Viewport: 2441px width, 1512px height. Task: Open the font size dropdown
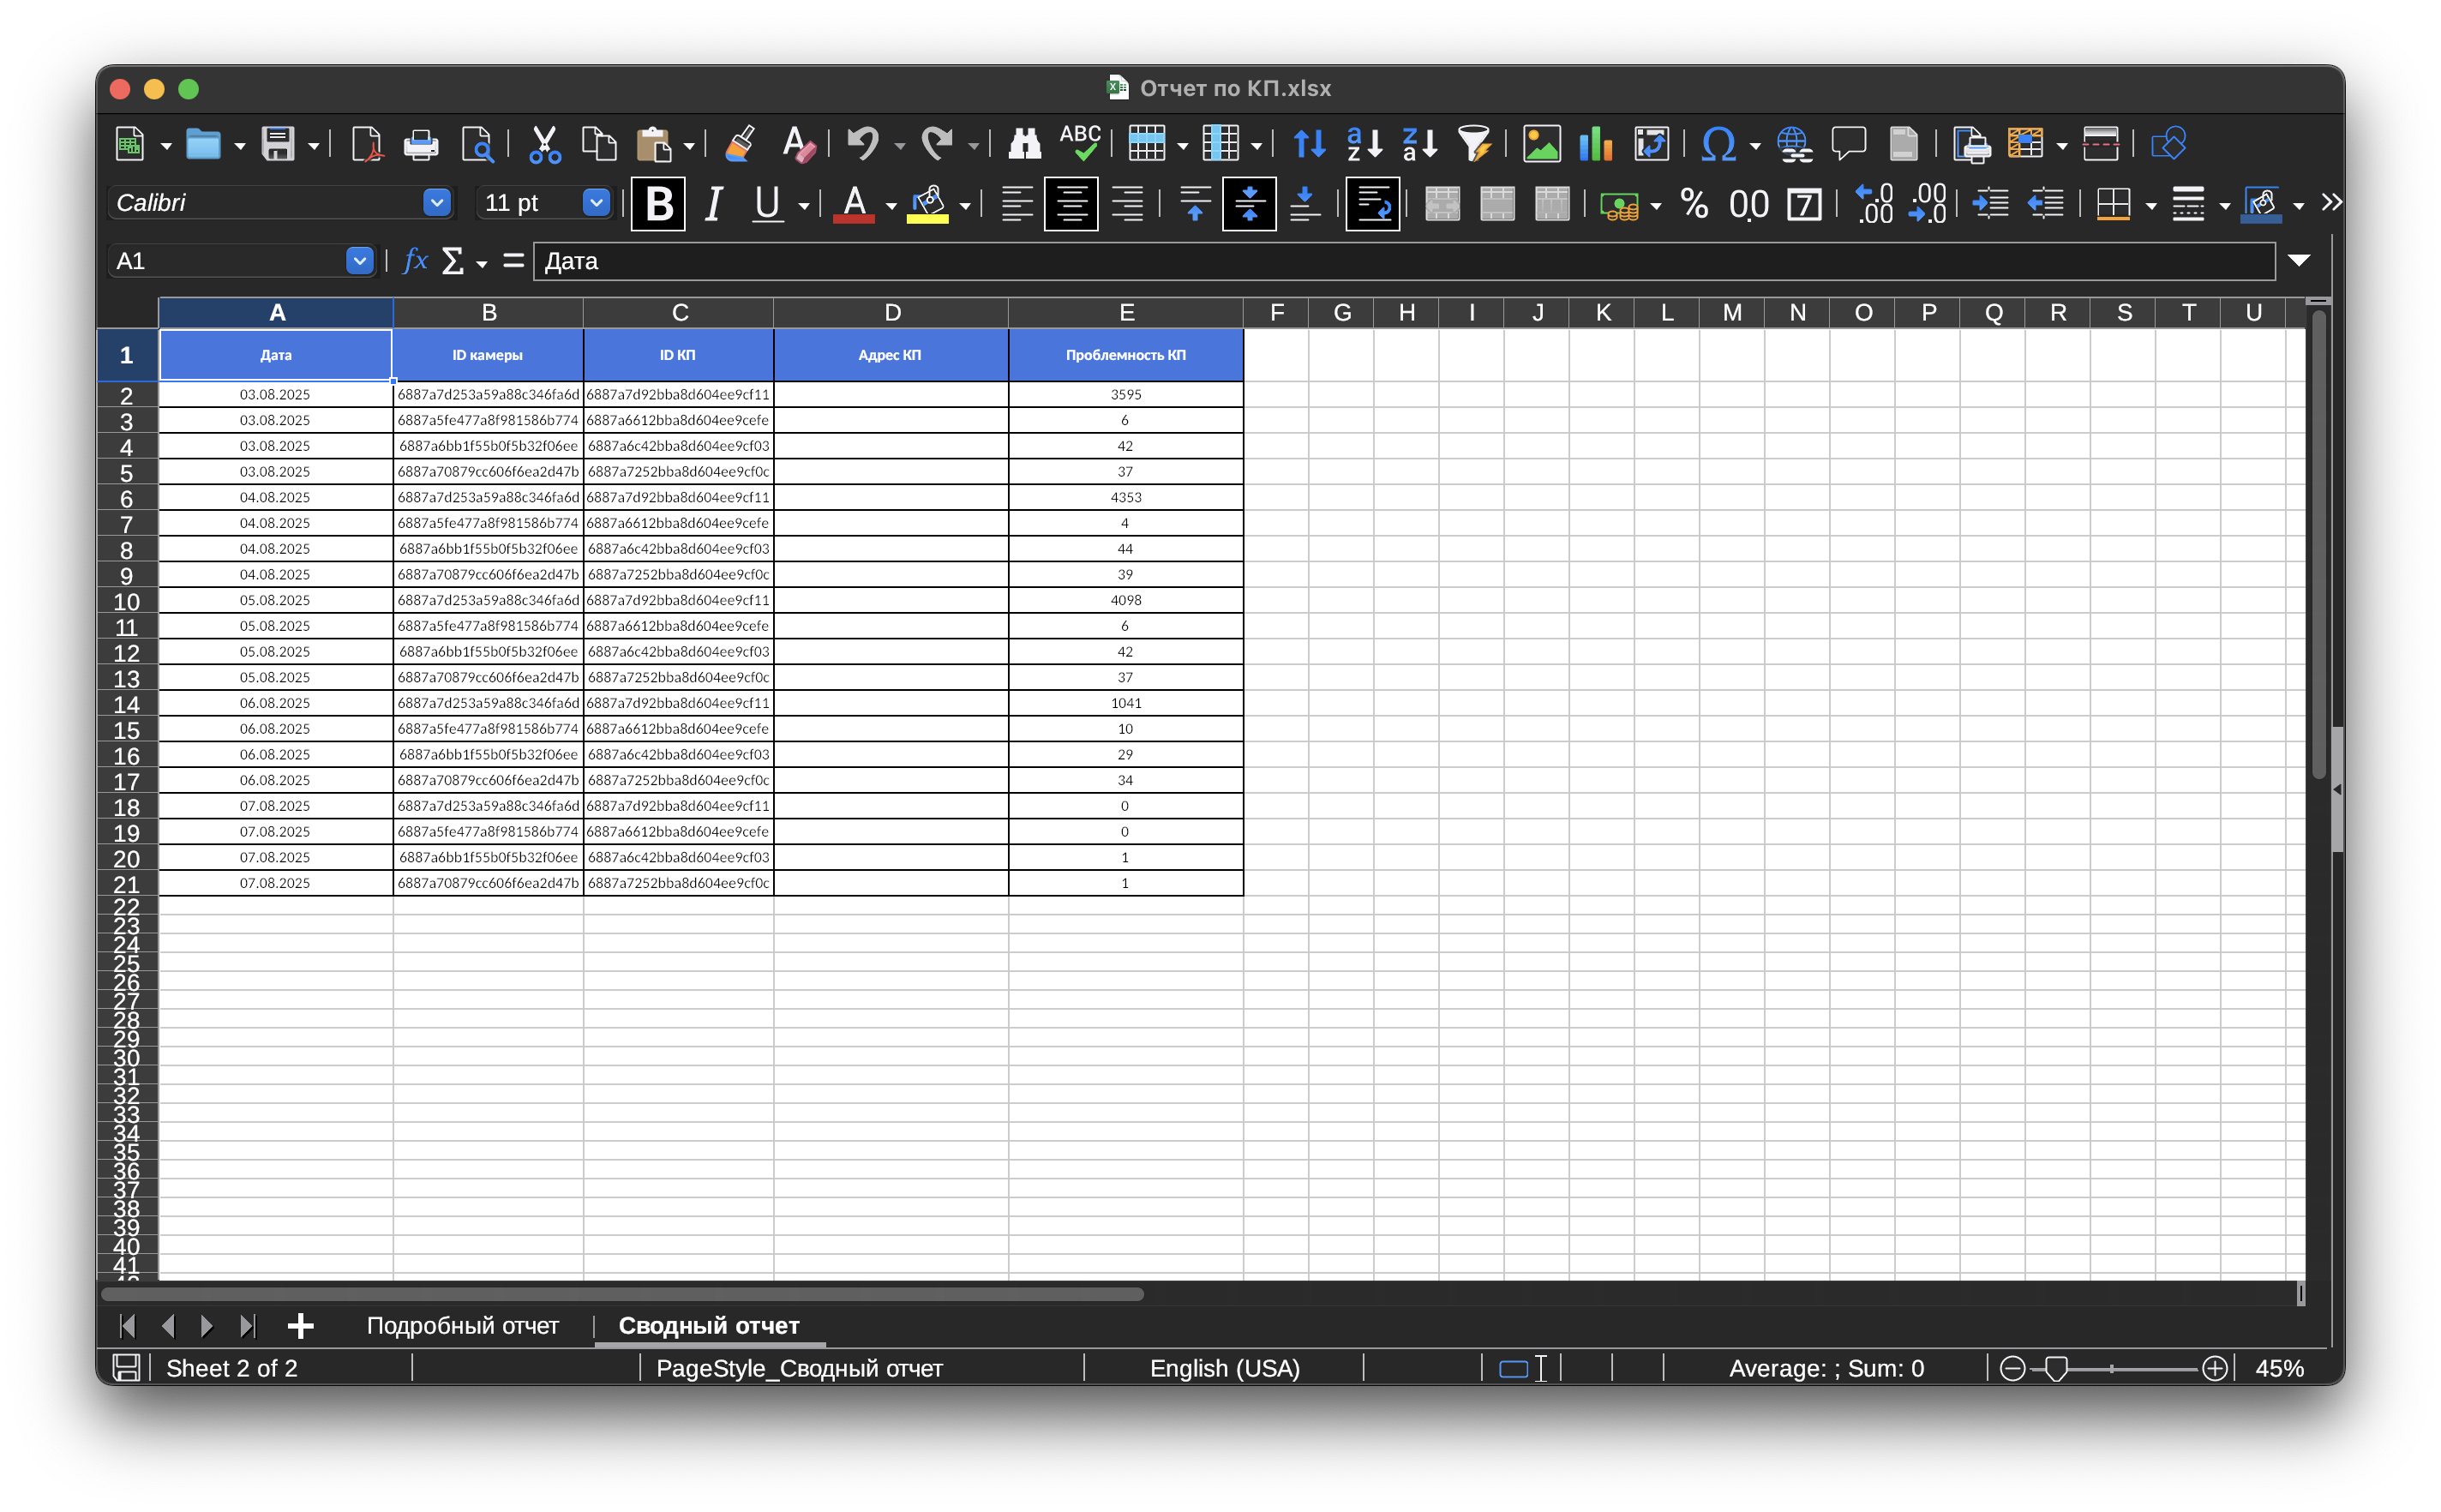click(x=596, y=203)
